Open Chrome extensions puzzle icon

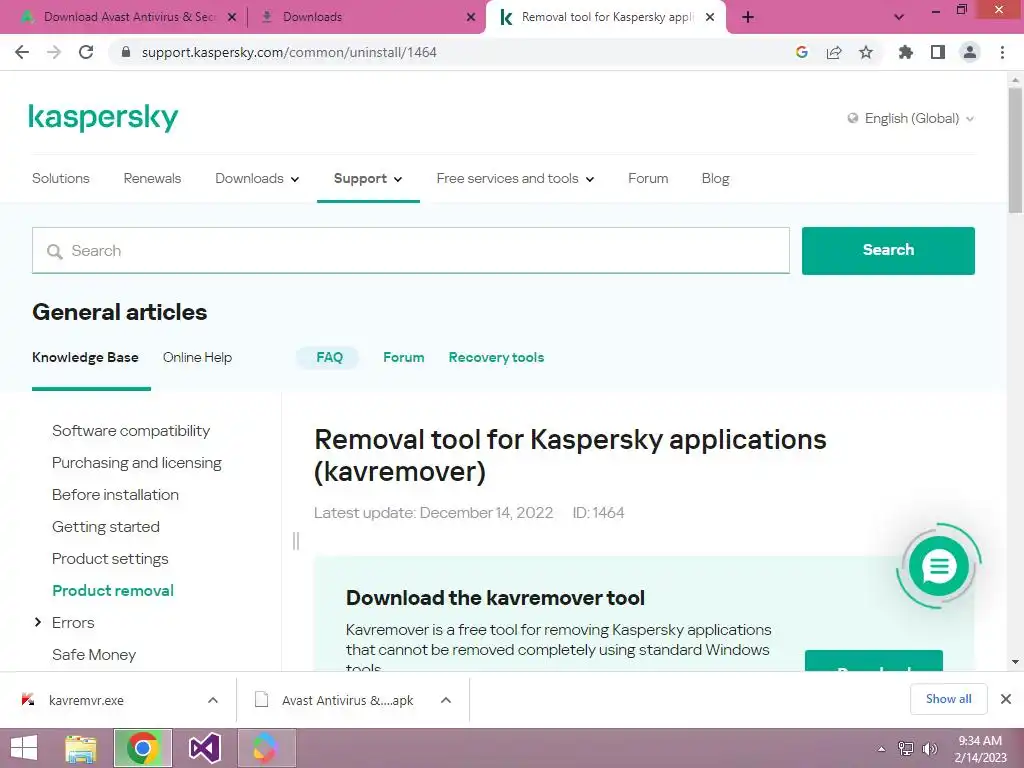click(x=906, y=52)
